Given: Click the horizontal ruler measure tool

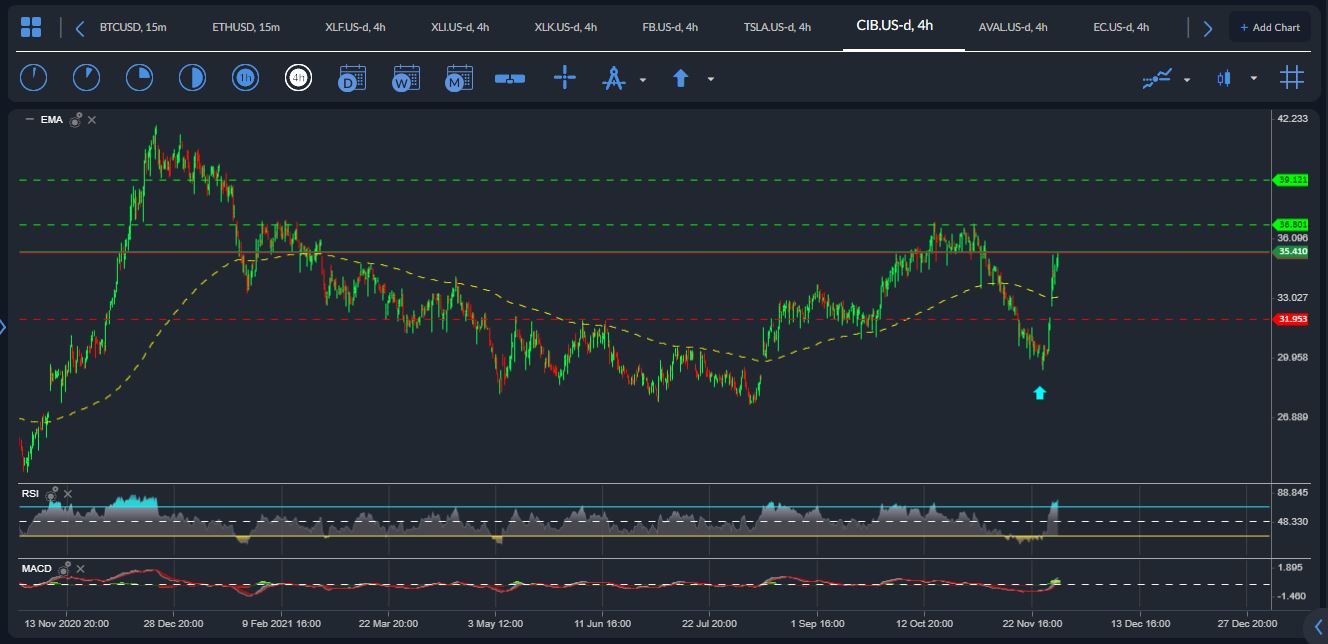Looking at the screenshot, I should (x=510, y=77).
